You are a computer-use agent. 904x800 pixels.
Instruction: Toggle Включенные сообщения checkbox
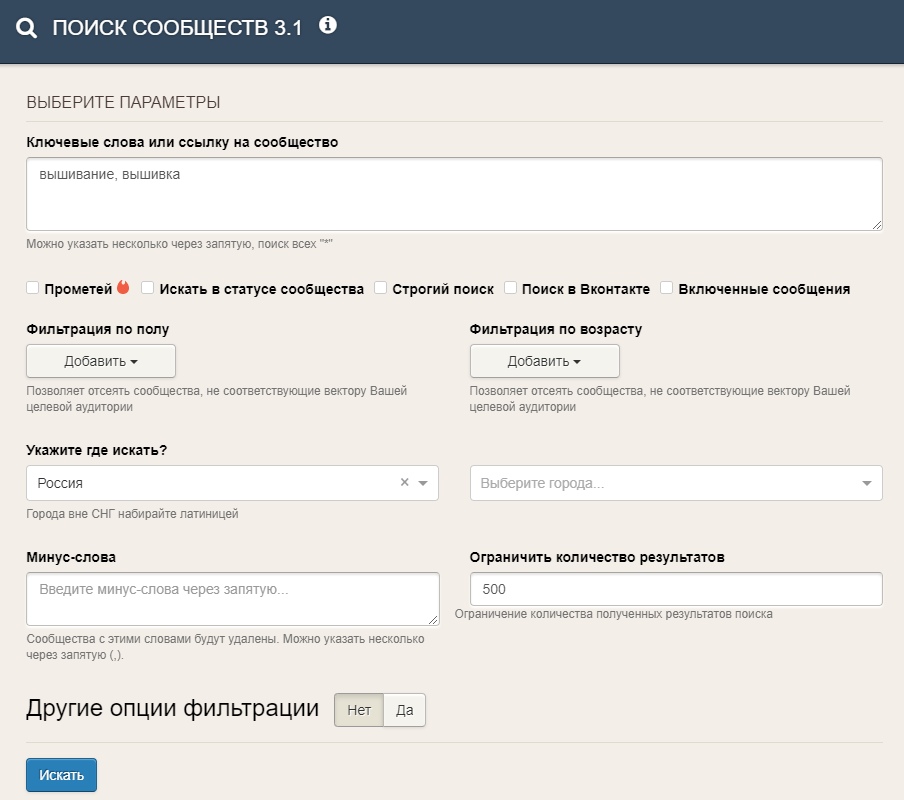(666, 288)
